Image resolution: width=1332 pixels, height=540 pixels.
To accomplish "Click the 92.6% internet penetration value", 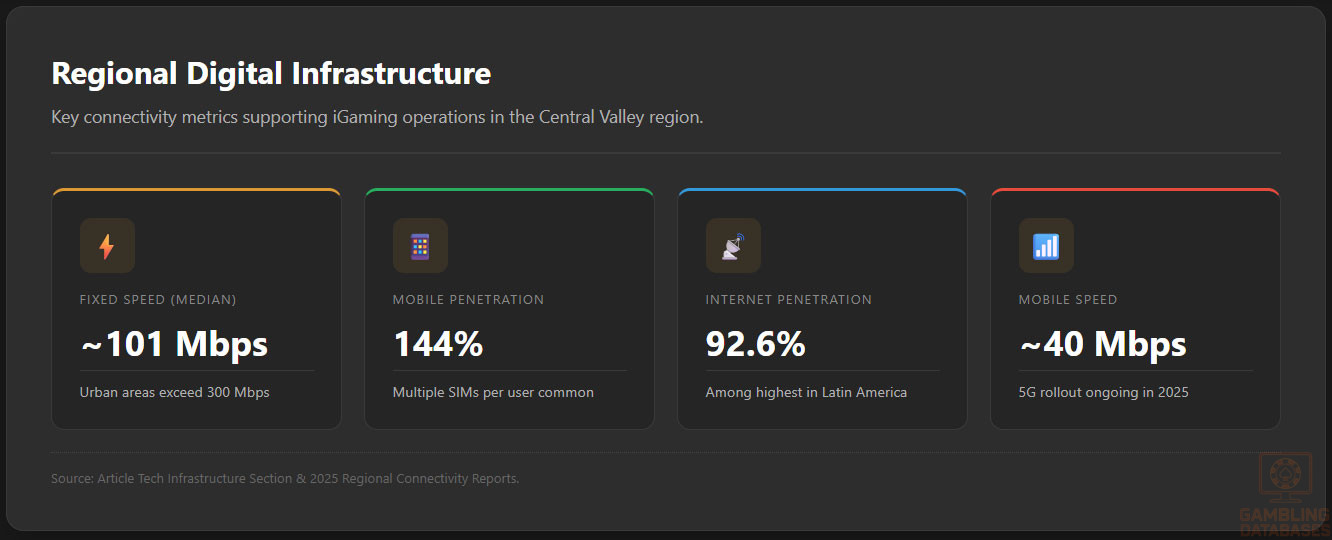I will pyautogui.click(x=756, y=344).
